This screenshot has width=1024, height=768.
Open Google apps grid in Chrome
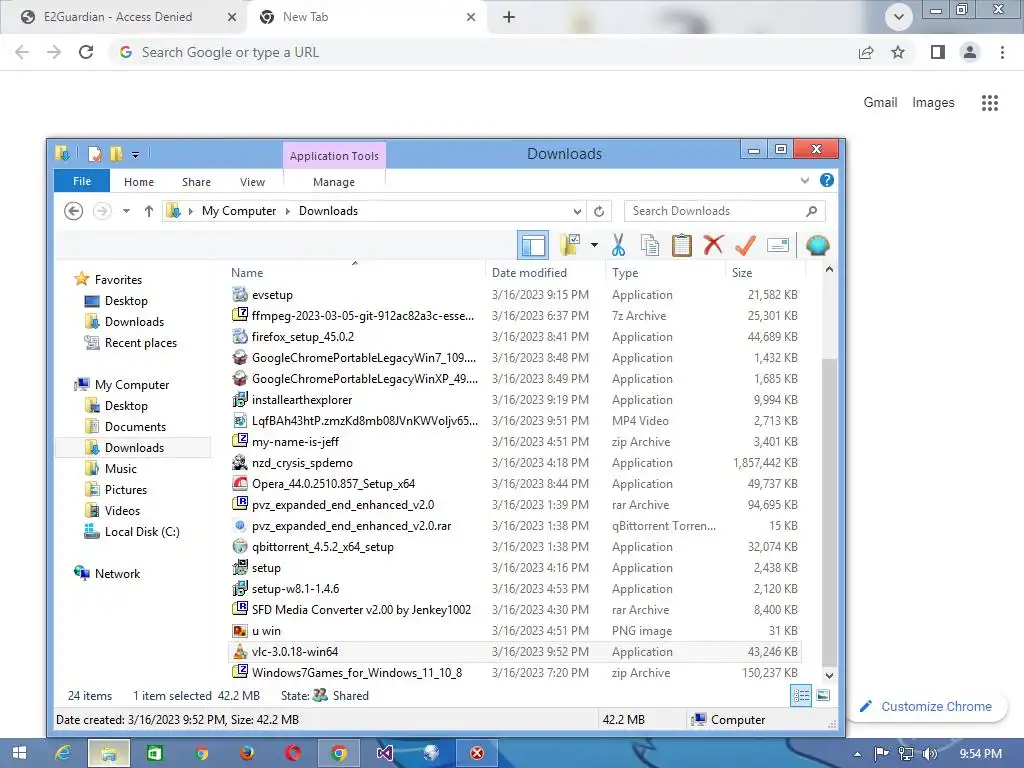coord(989,103)
